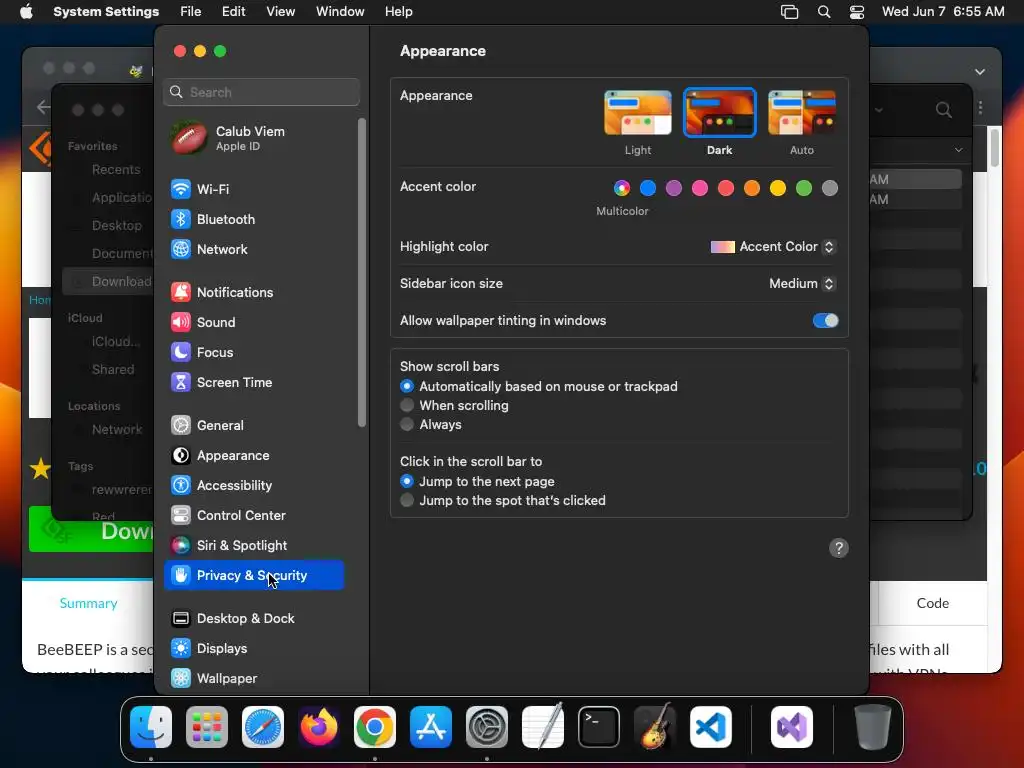Open Sidebar icon size Medium dropdown

(803, 283)
